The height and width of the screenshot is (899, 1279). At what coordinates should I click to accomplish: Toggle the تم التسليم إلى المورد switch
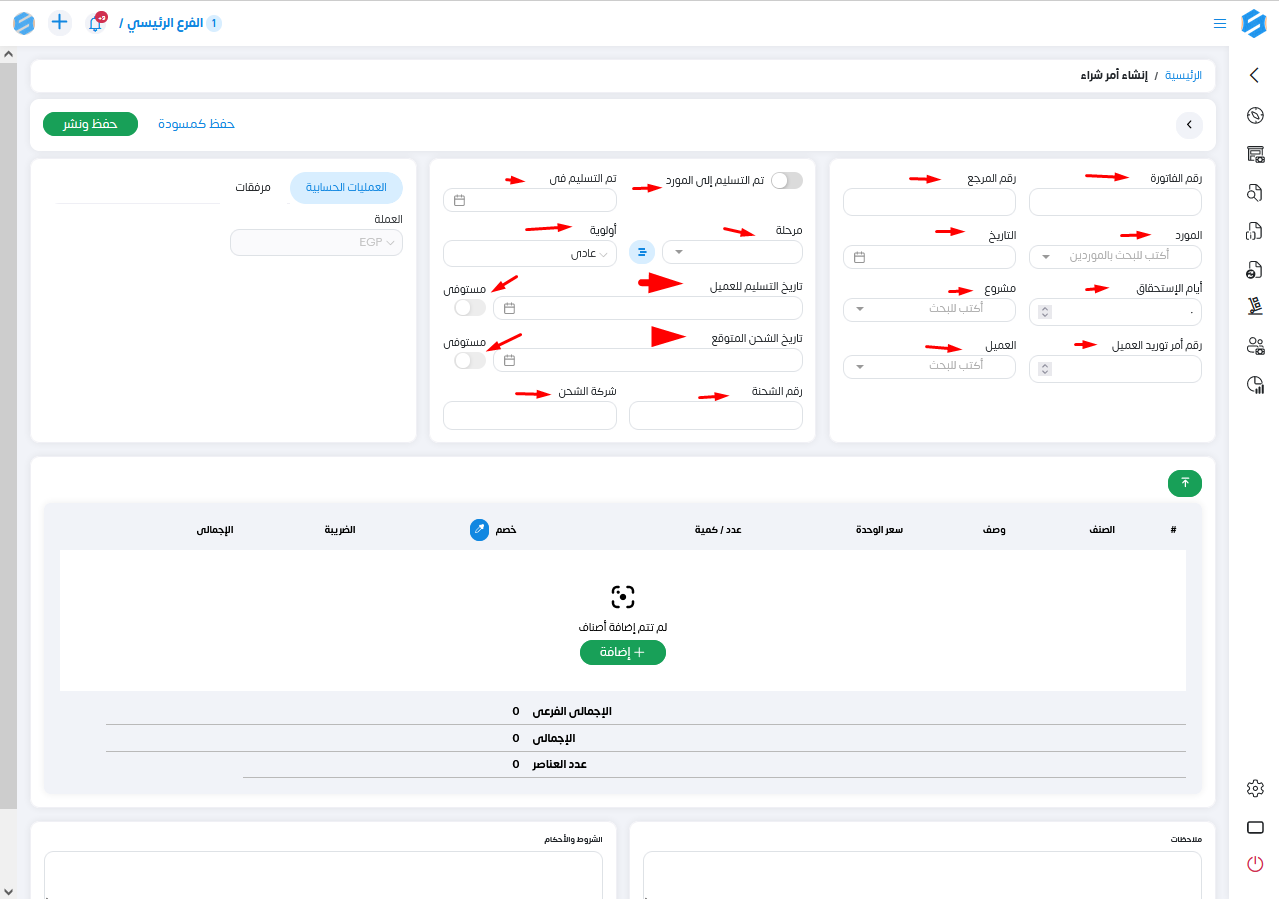786,180
